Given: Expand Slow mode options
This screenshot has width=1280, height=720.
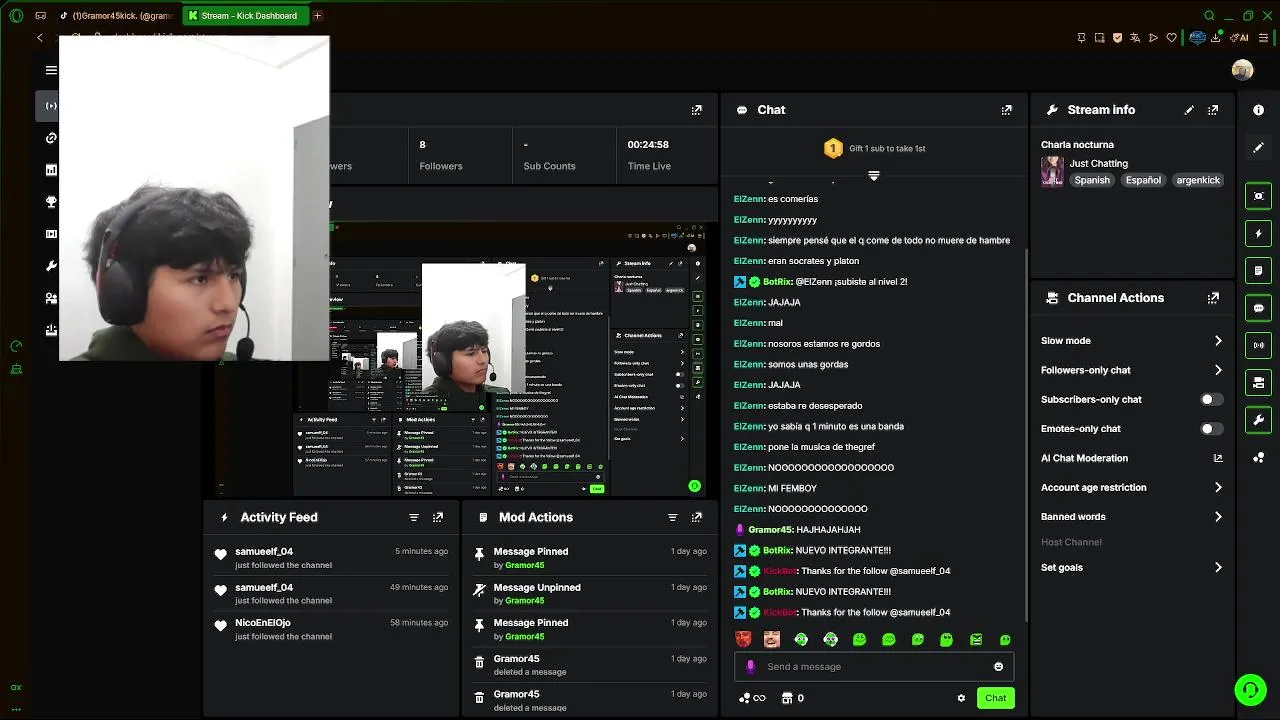Looking at the screenshot, I should 1218,341.
